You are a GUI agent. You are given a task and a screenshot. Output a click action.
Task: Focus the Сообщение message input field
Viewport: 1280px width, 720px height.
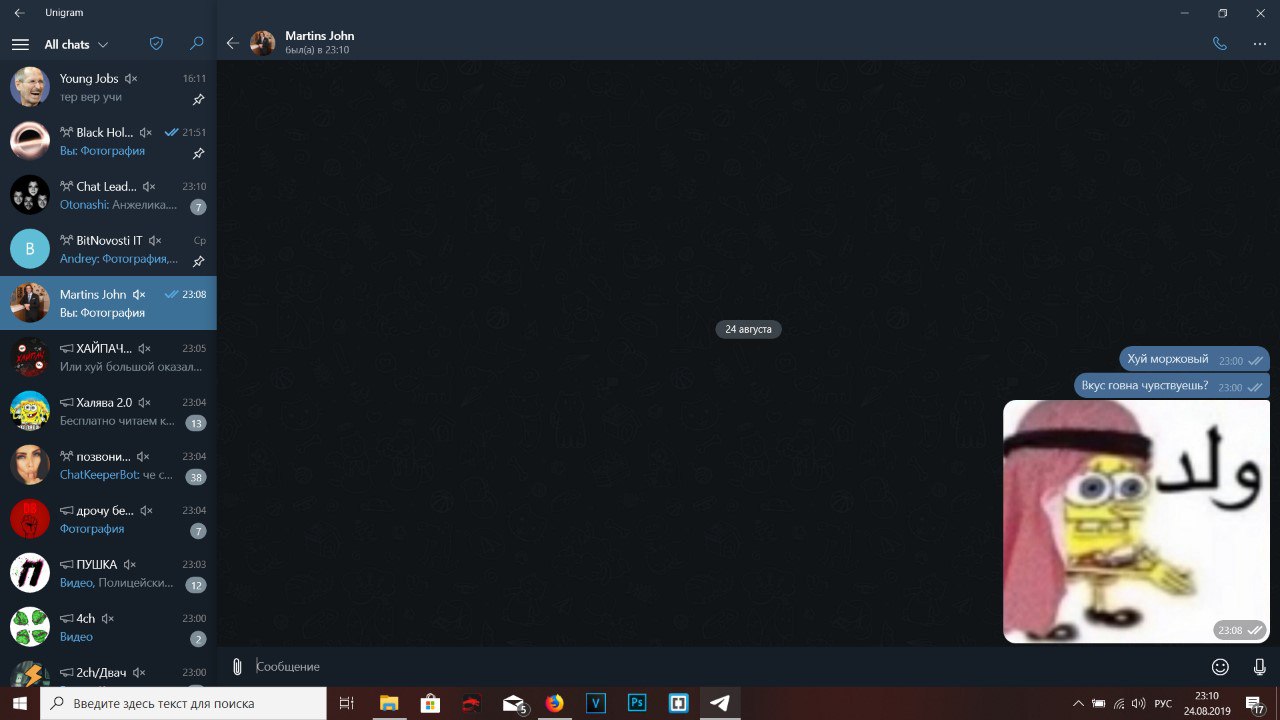(x=725, y=666)
